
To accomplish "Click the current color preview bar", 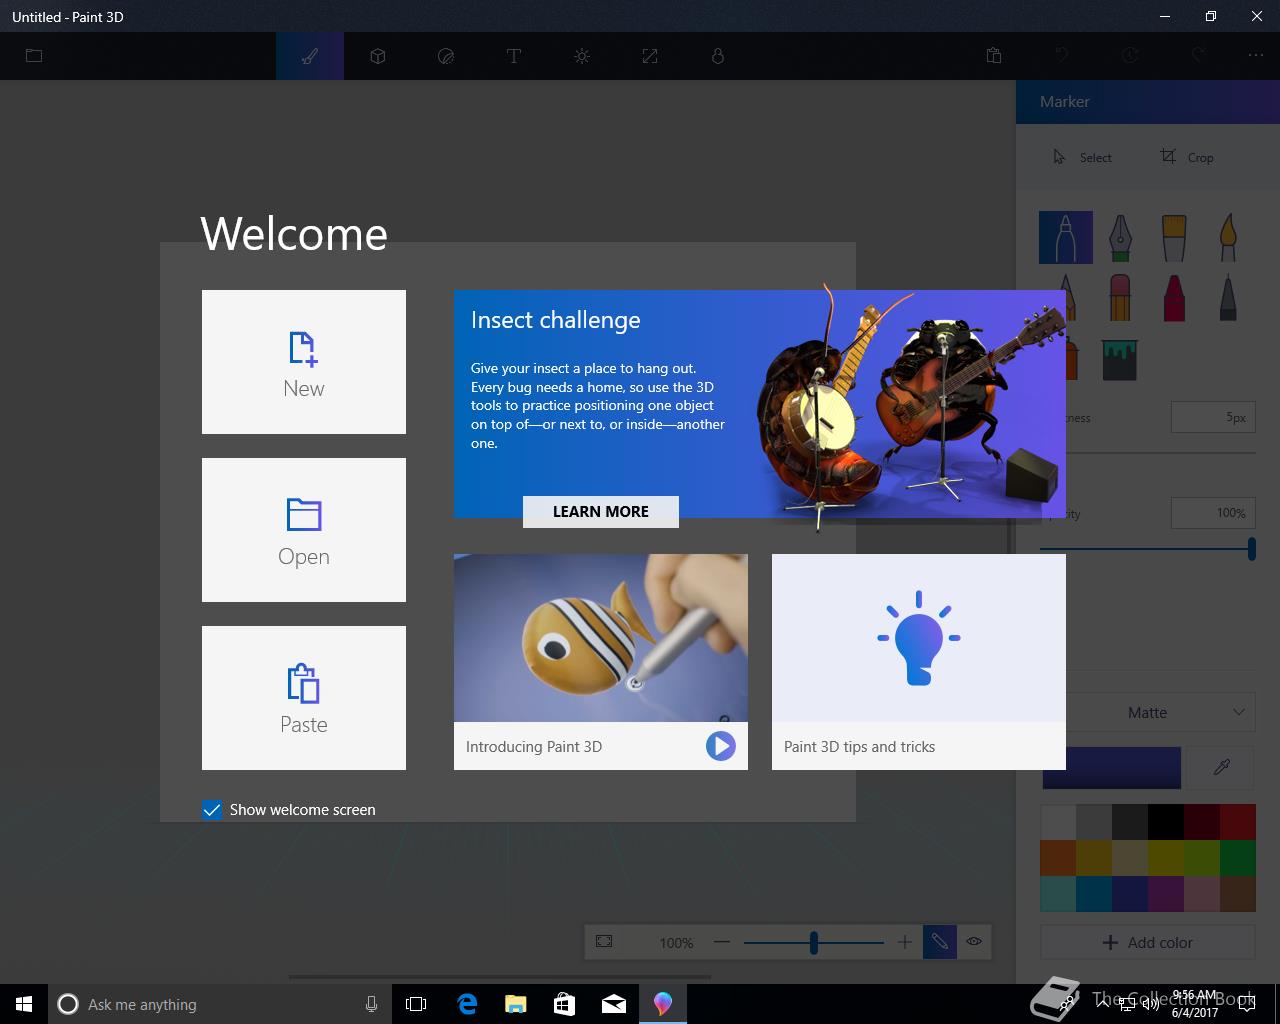I will pos(1111,768).
